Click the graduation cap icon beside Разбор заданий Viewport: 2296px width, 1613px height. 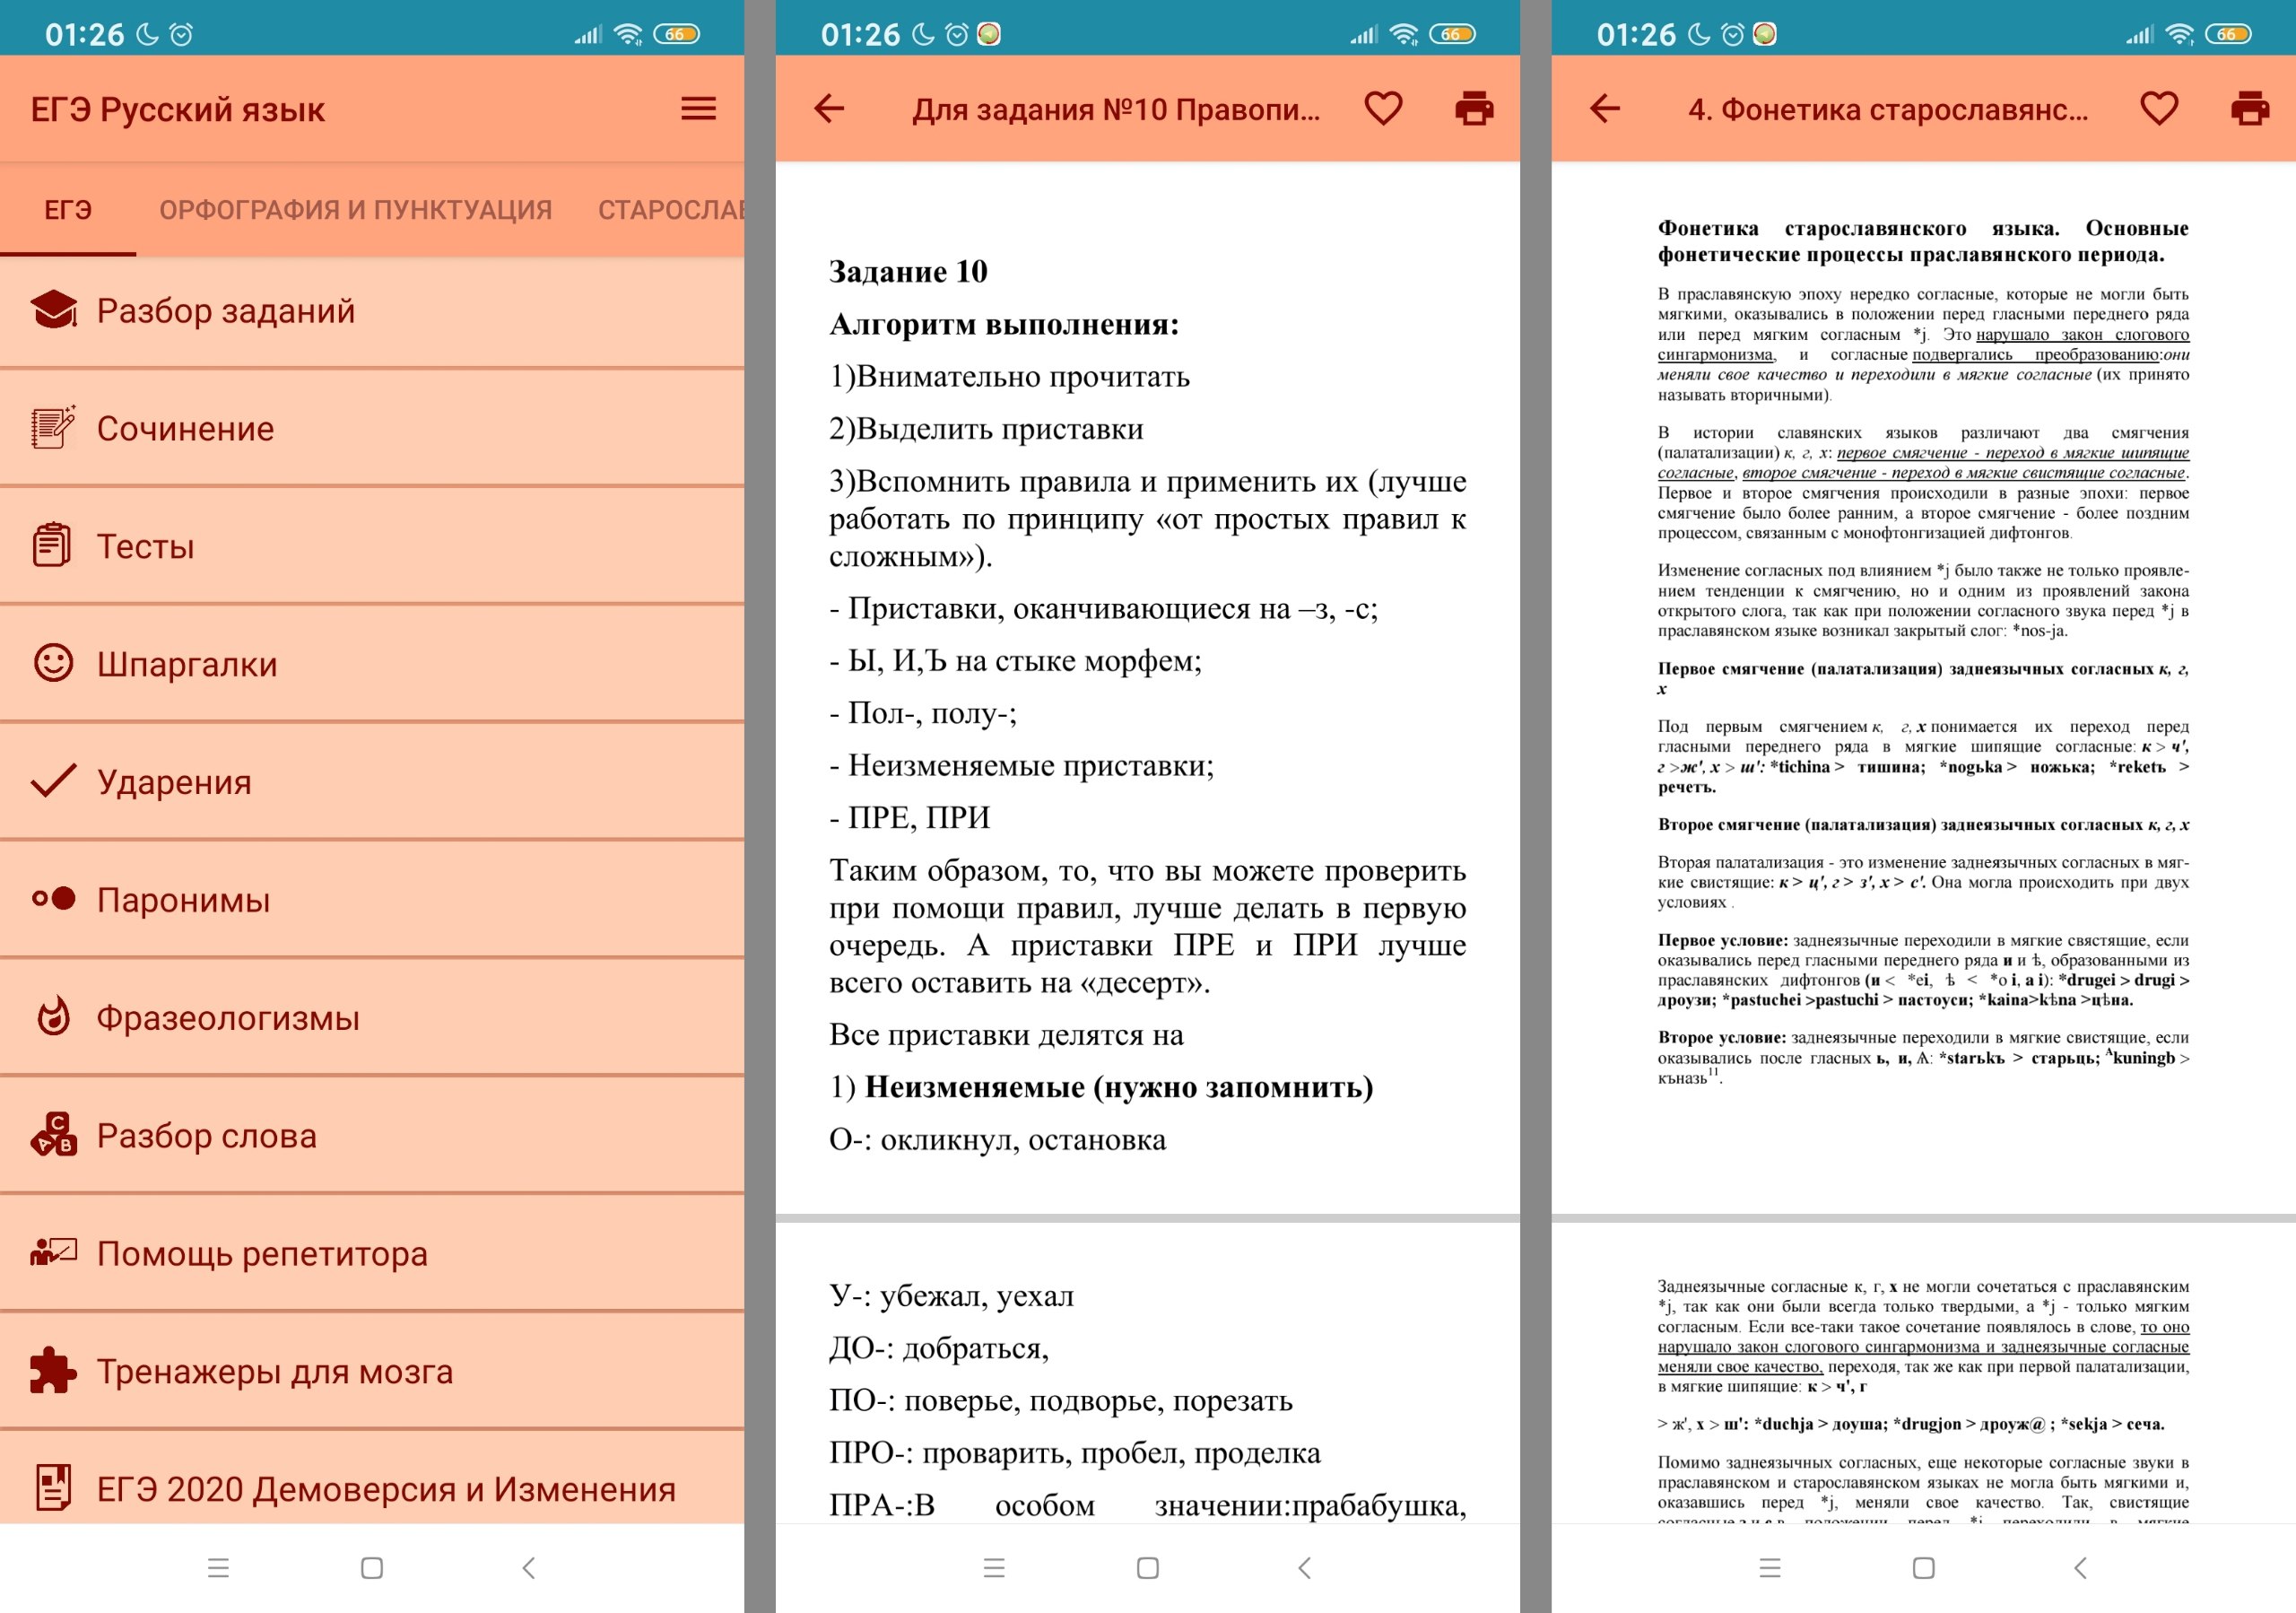[54, 310]
